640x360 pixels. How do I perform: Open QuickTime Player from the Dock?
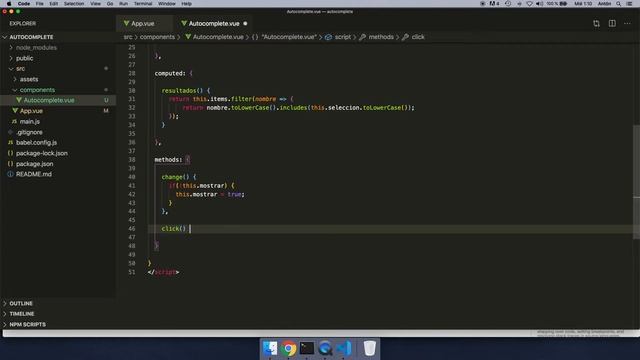(325, 349)
